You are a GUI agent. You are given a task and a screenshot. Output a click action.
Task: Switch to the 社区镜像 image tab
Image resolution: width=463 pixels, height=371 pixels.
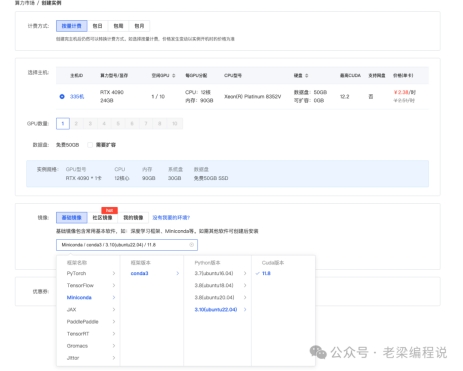tap(102, 217)
